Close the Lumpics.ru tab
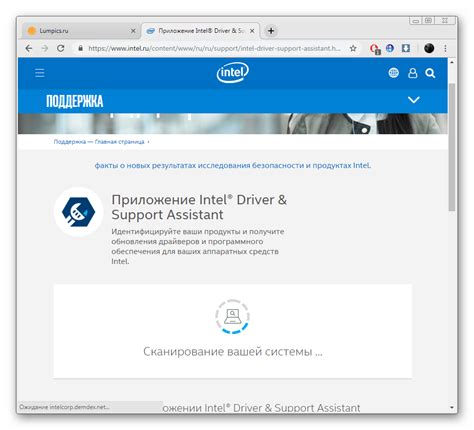 (133, 31)
